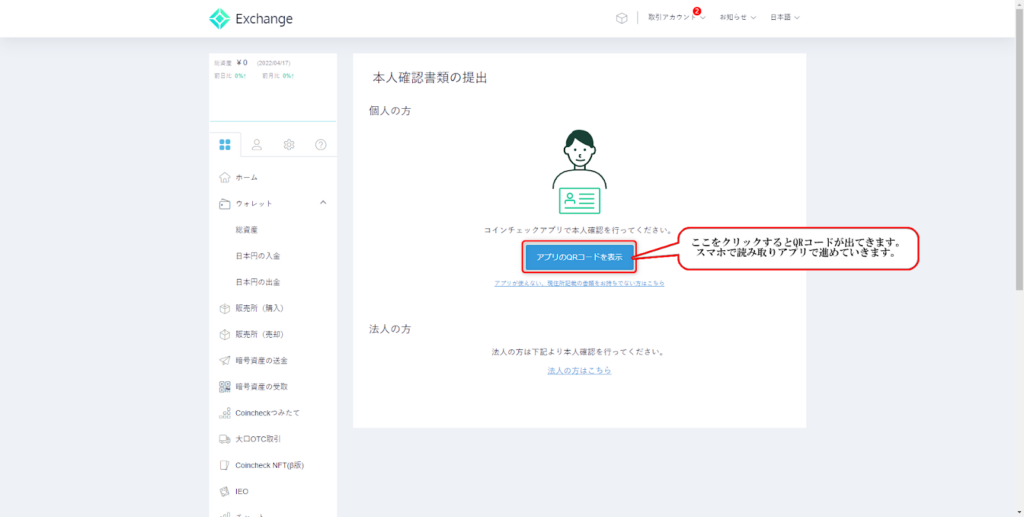Click the truck icon for 大口OTC取引
The height and width of the screenshot is (517, 1024).
tap(225, 439)
